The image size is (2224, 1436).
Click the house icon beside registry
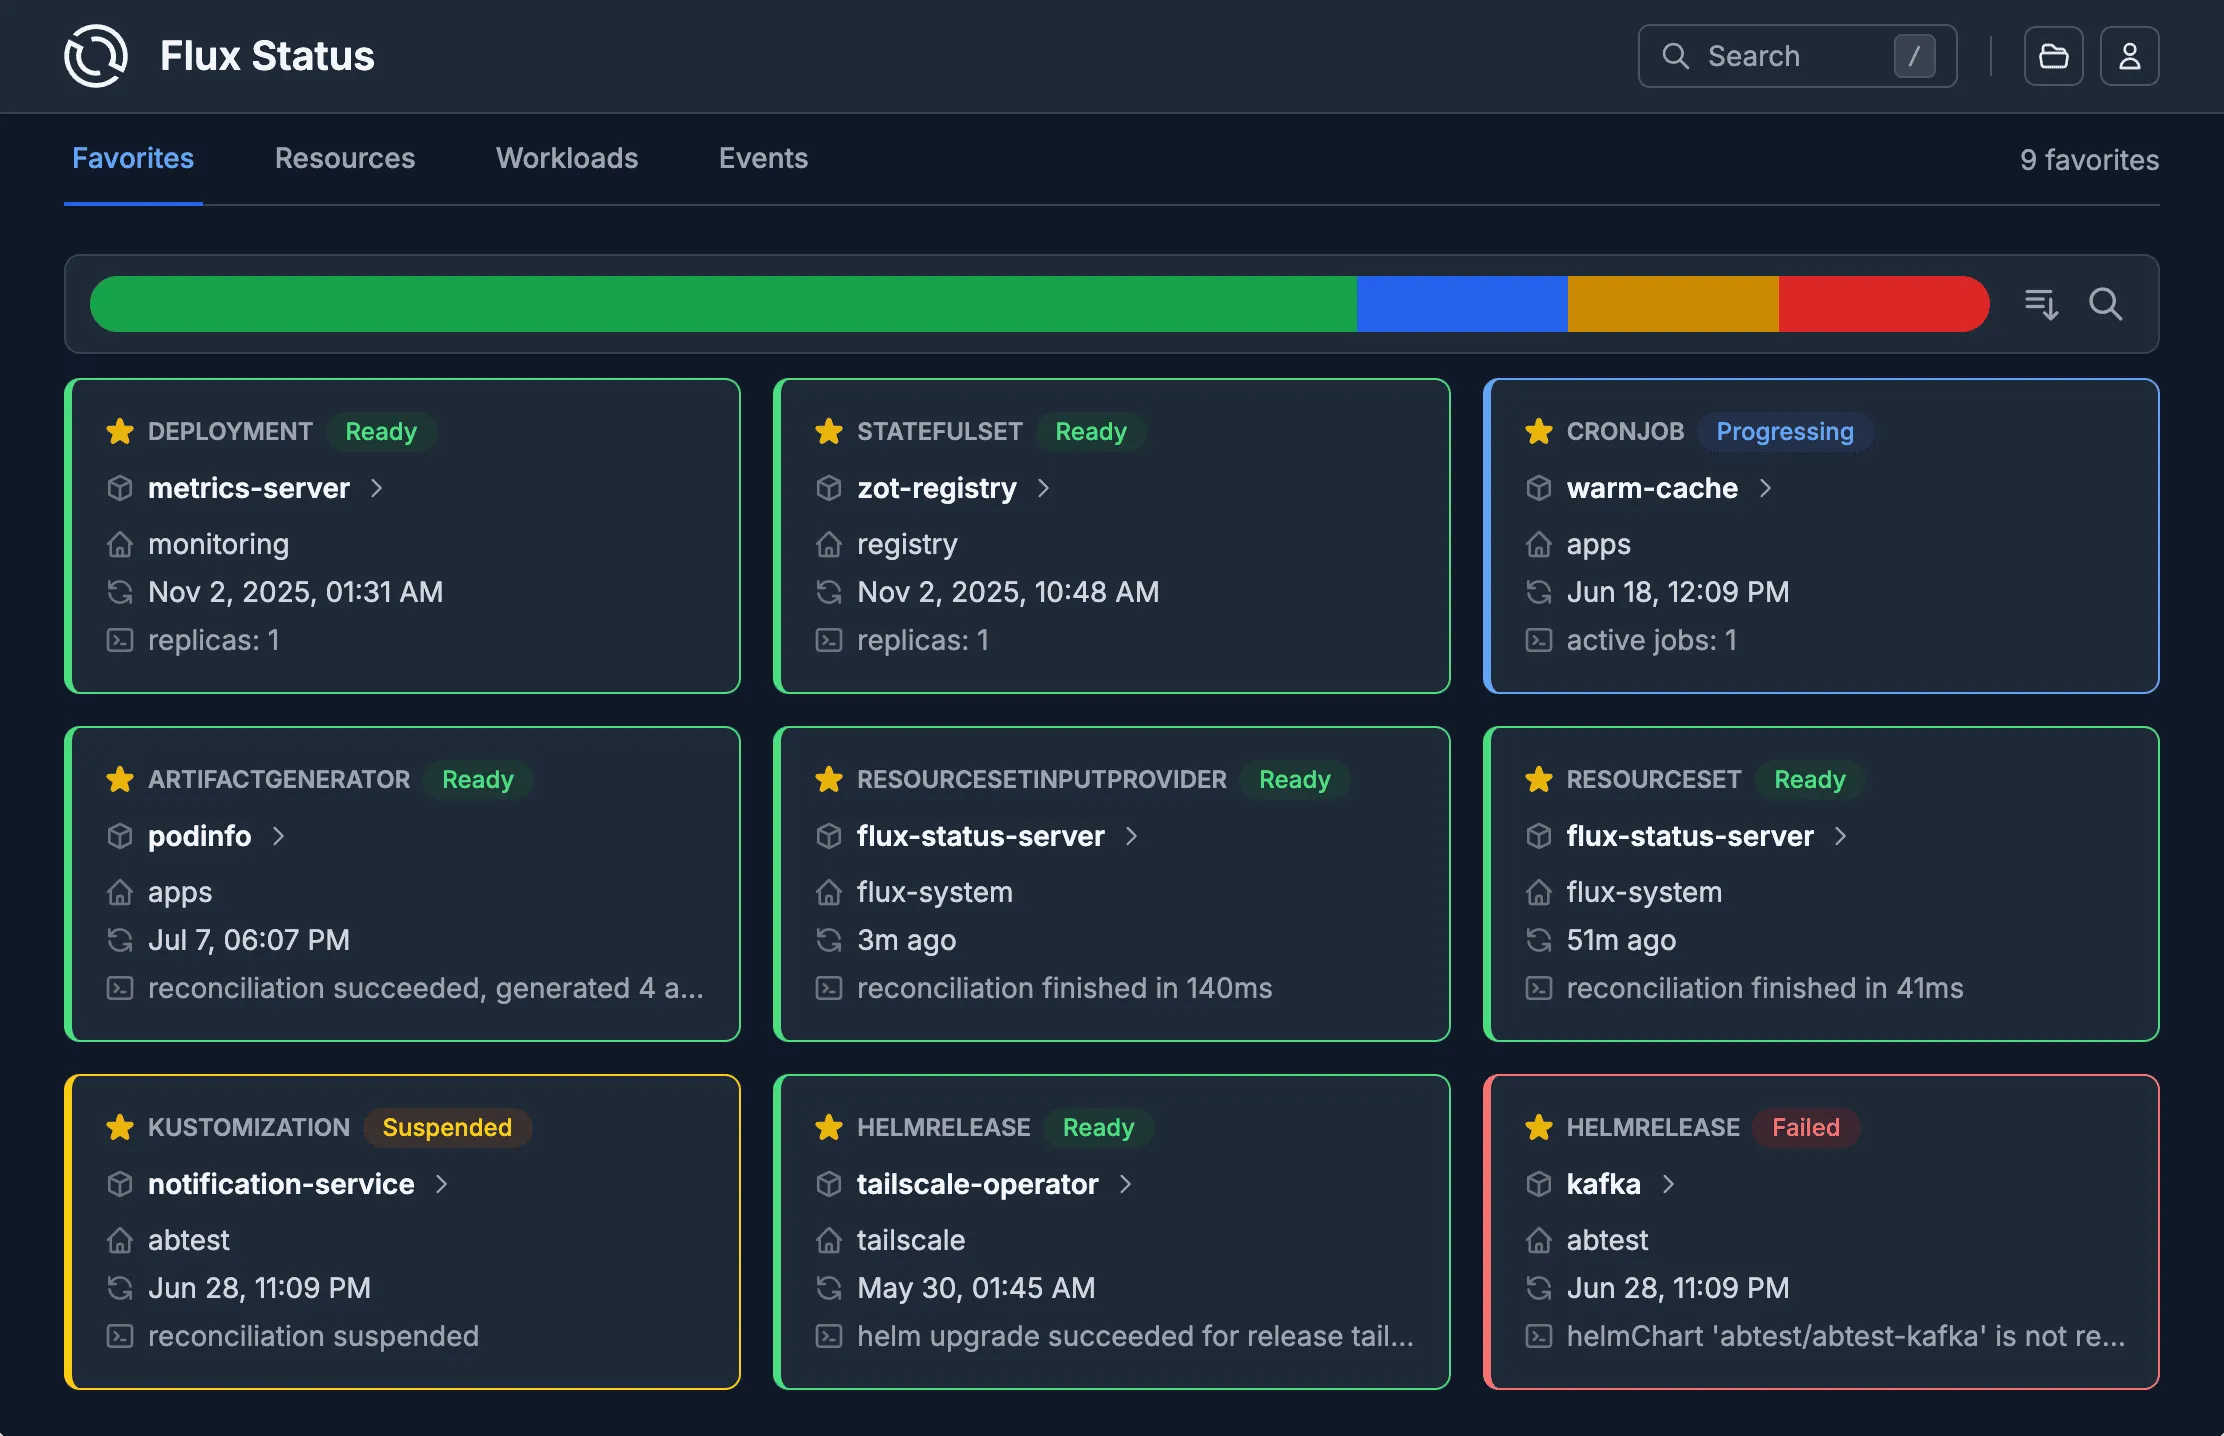click(829, 544)
